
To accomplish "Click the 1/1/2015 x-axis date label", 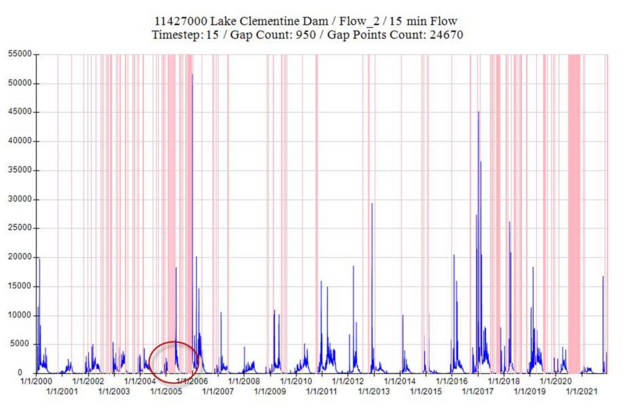I will point(426,391).
